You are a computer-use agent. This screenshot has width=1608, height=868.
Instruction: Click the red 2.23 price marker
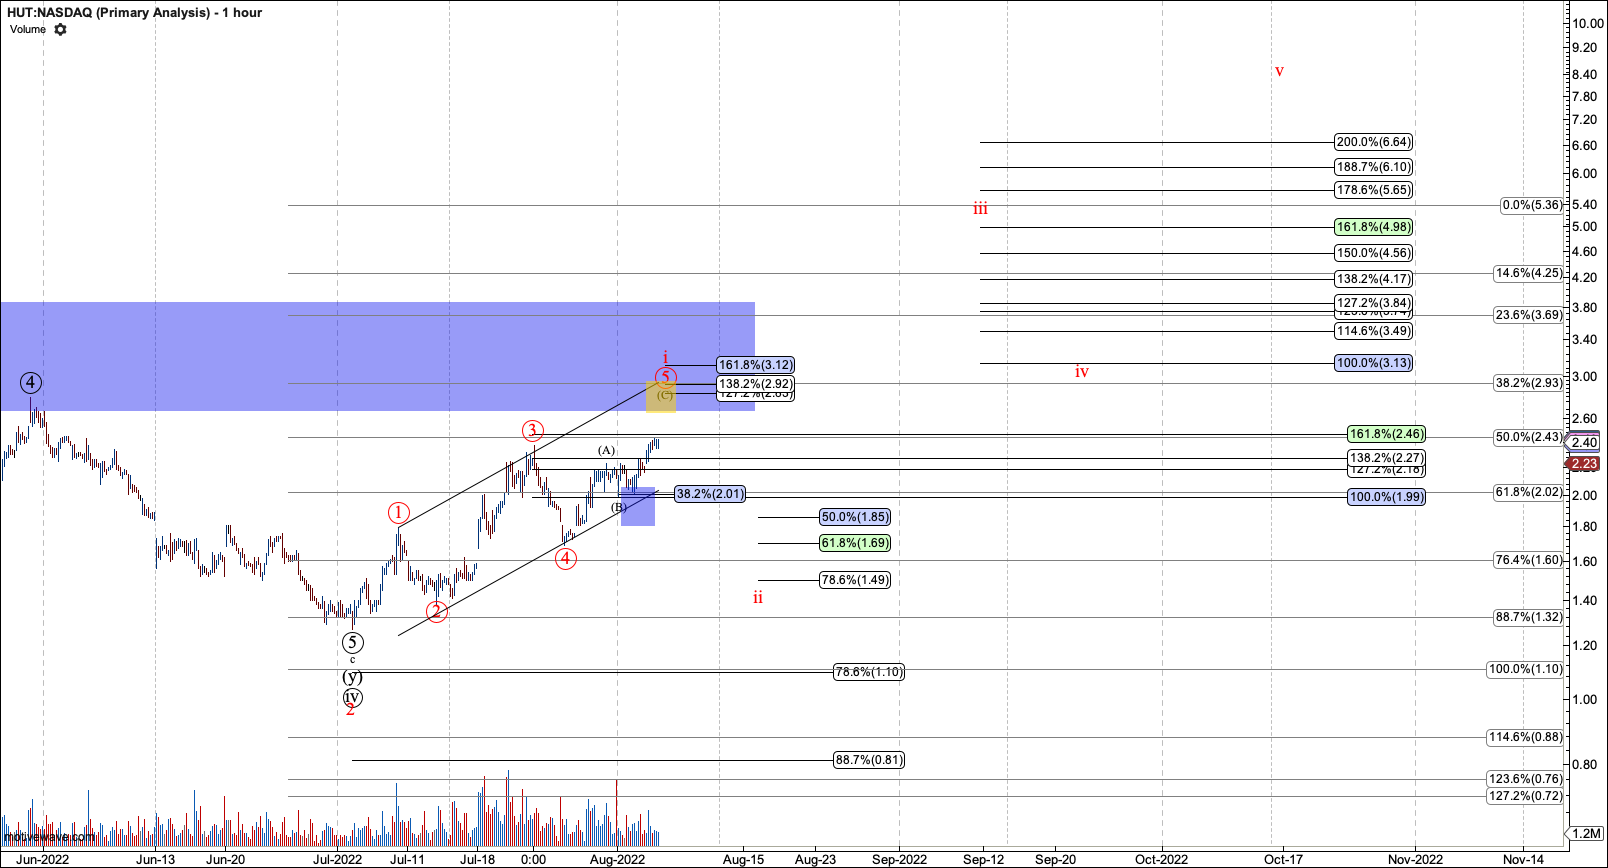1585,464
